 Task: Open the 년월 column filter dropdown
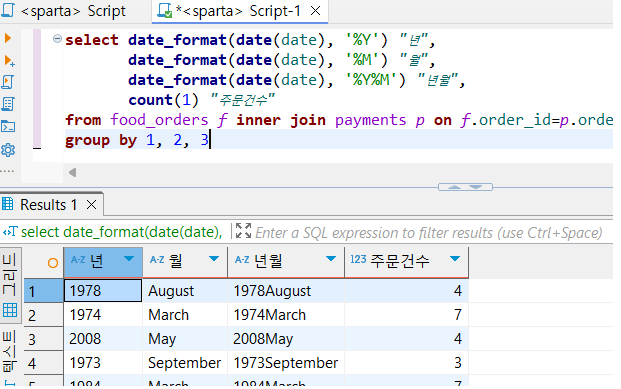tap(331, 259)
